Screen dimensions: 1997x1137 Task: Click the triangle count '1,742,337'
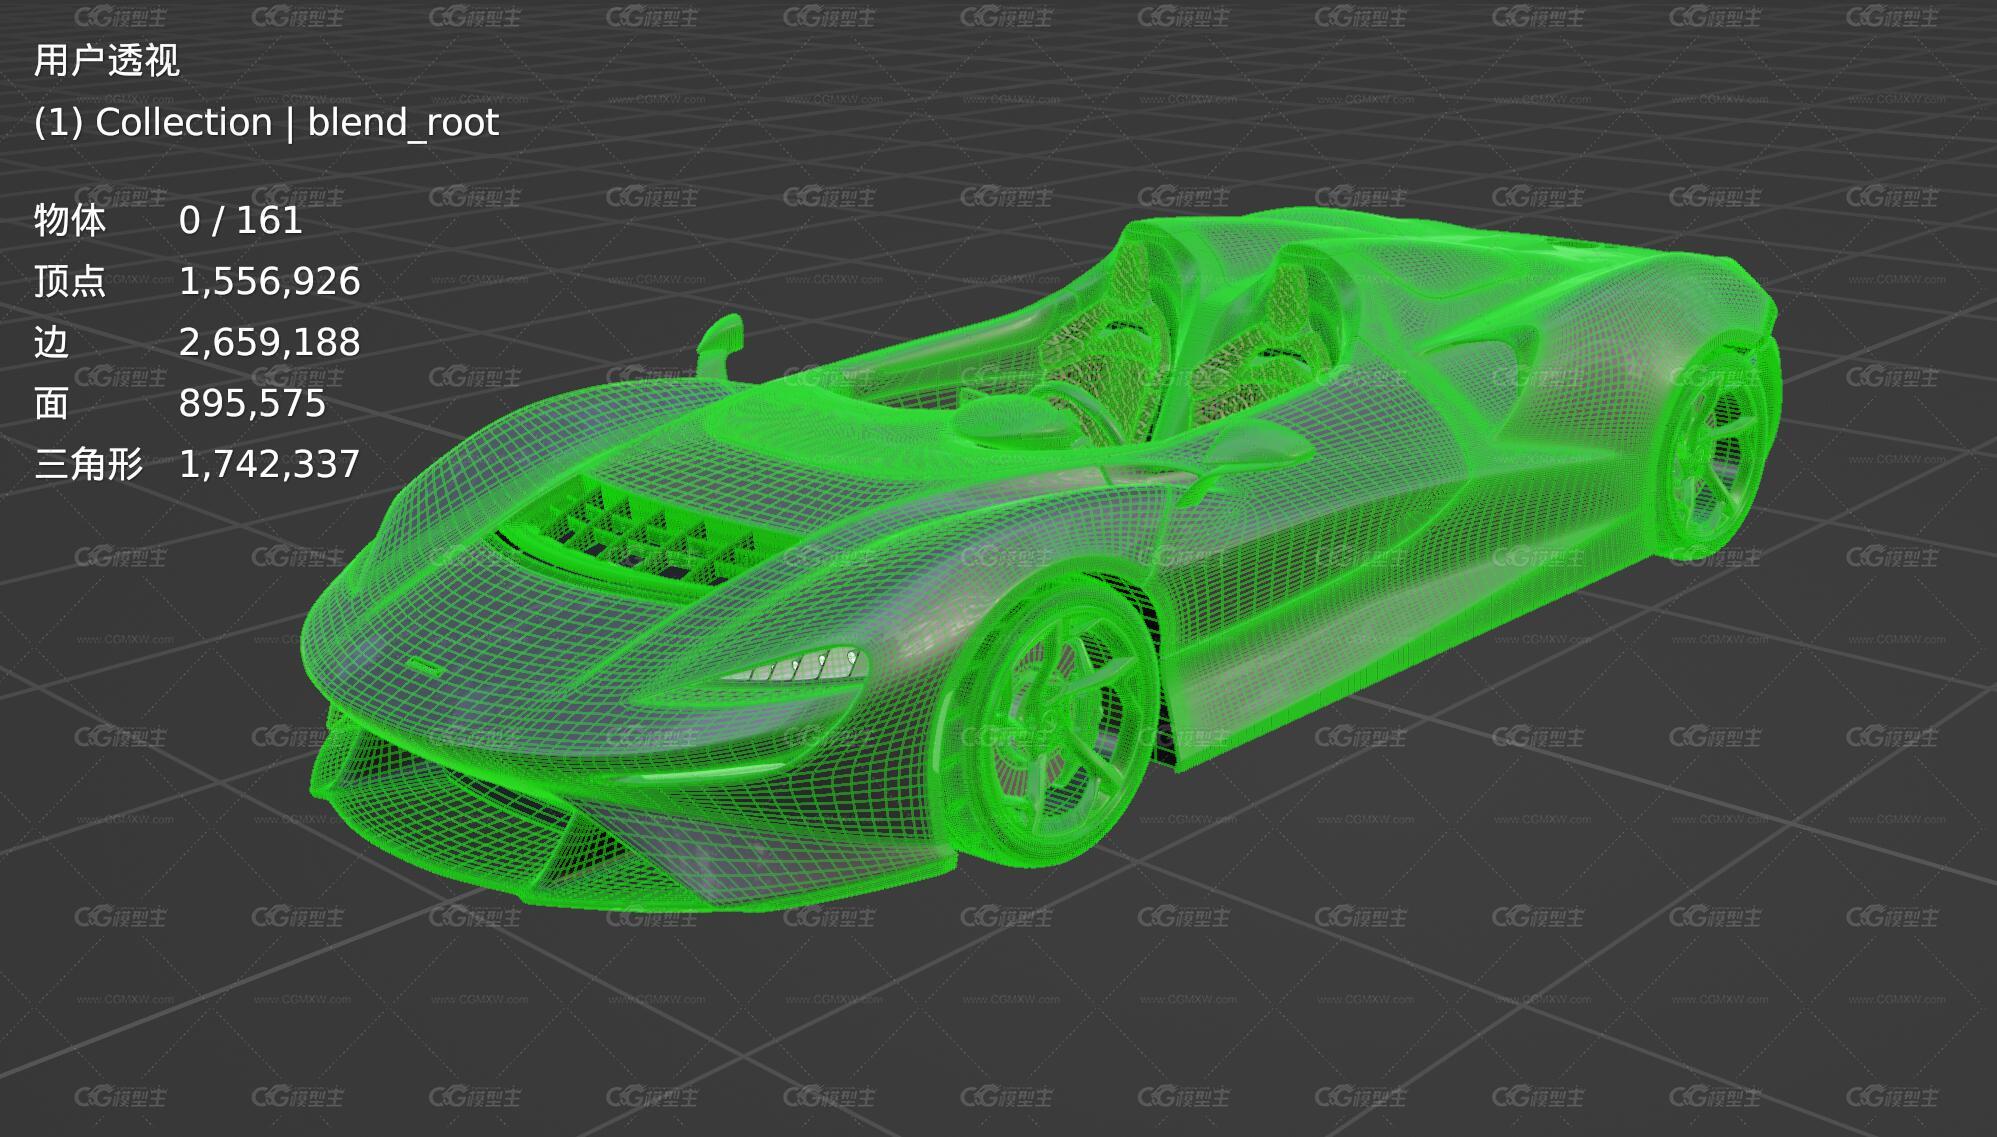pyautogui.click(x=269, y=465)
